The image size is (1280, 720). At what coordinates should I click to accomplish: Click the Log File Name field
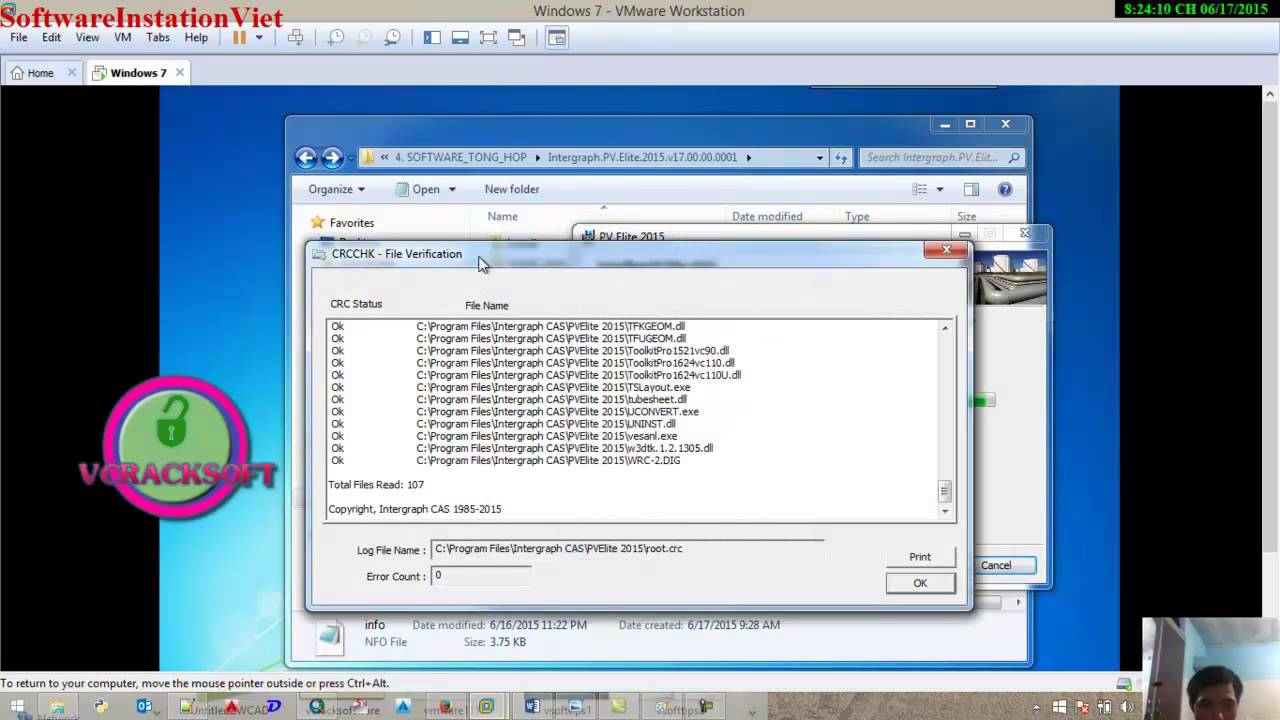click(x=627, y=549)
